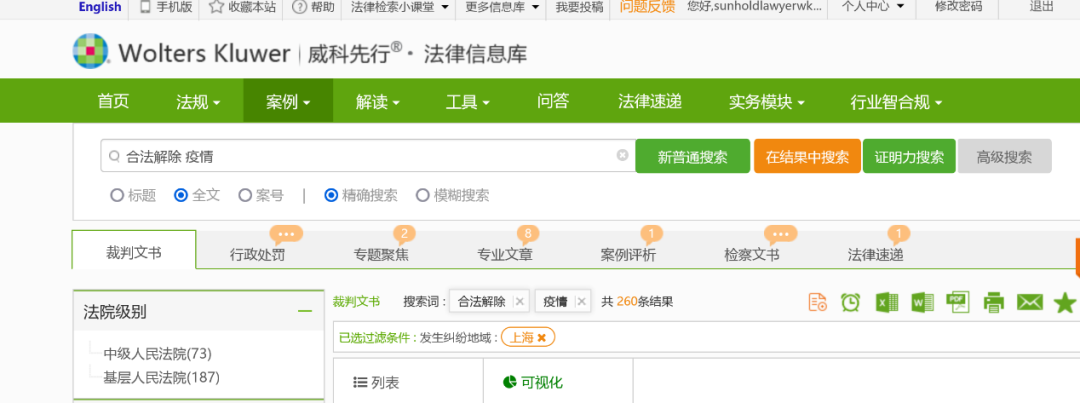The height and width of the screenshot is (403, 1080).
Task: Filter by 基层人民法院(187)
Action: (x=162, y=377)
